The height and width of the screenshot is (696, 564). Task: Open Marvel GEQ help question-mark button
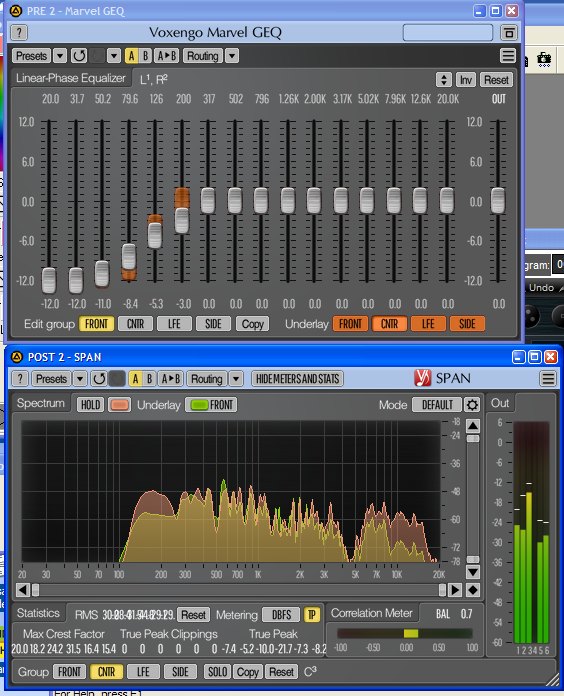tap(19, 32)
